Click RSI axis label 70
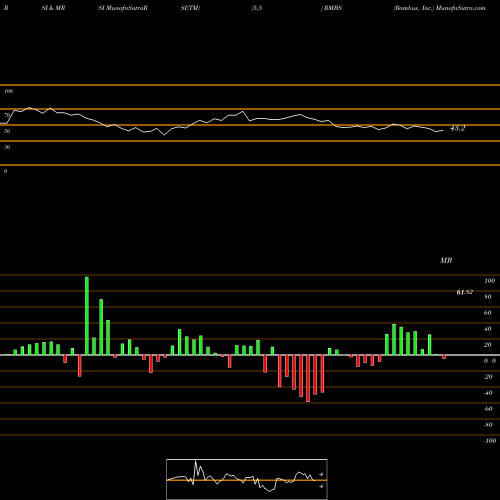This screenshot has height=500, width=500. 7,115
